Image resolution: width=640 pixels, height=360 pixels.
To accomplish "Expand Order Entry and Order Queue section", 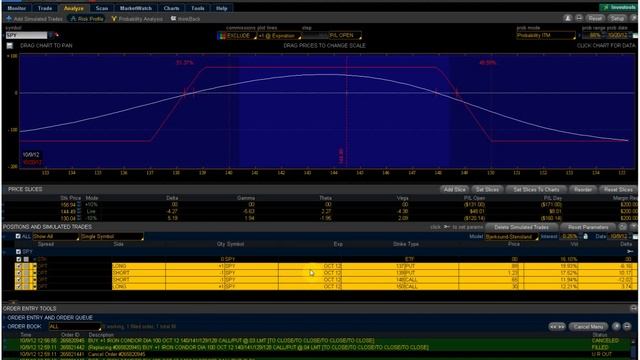I will [x=49, y=318].
